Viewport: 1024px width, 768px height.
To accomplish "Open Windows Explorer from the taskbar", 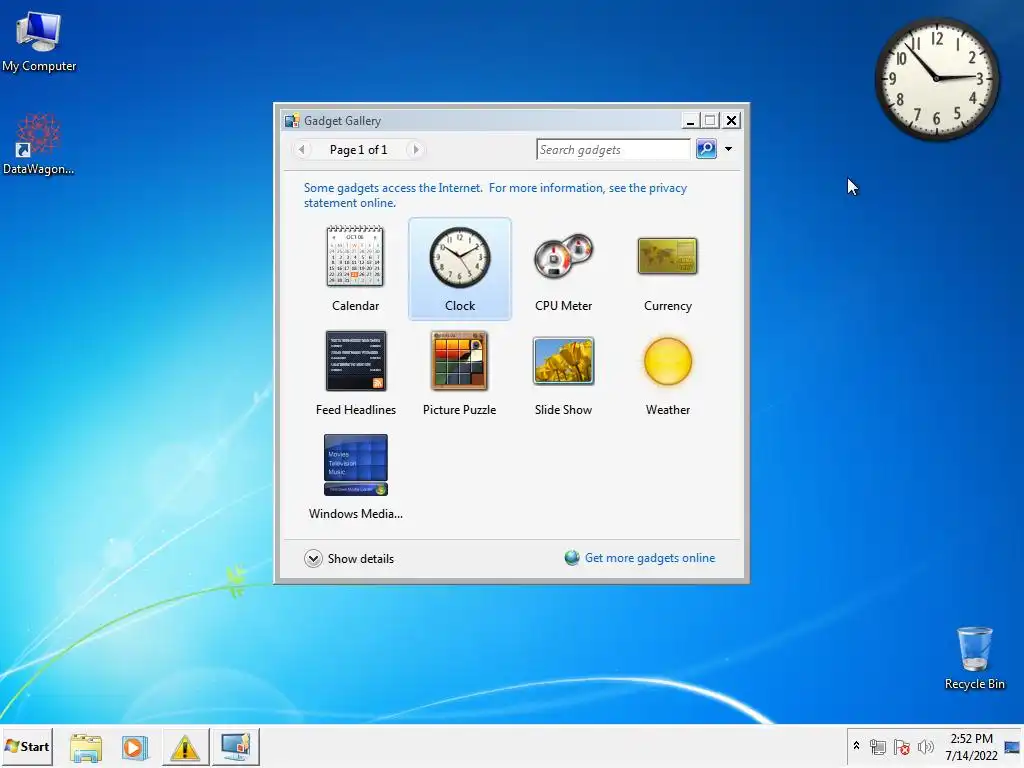I will (86, 747).
